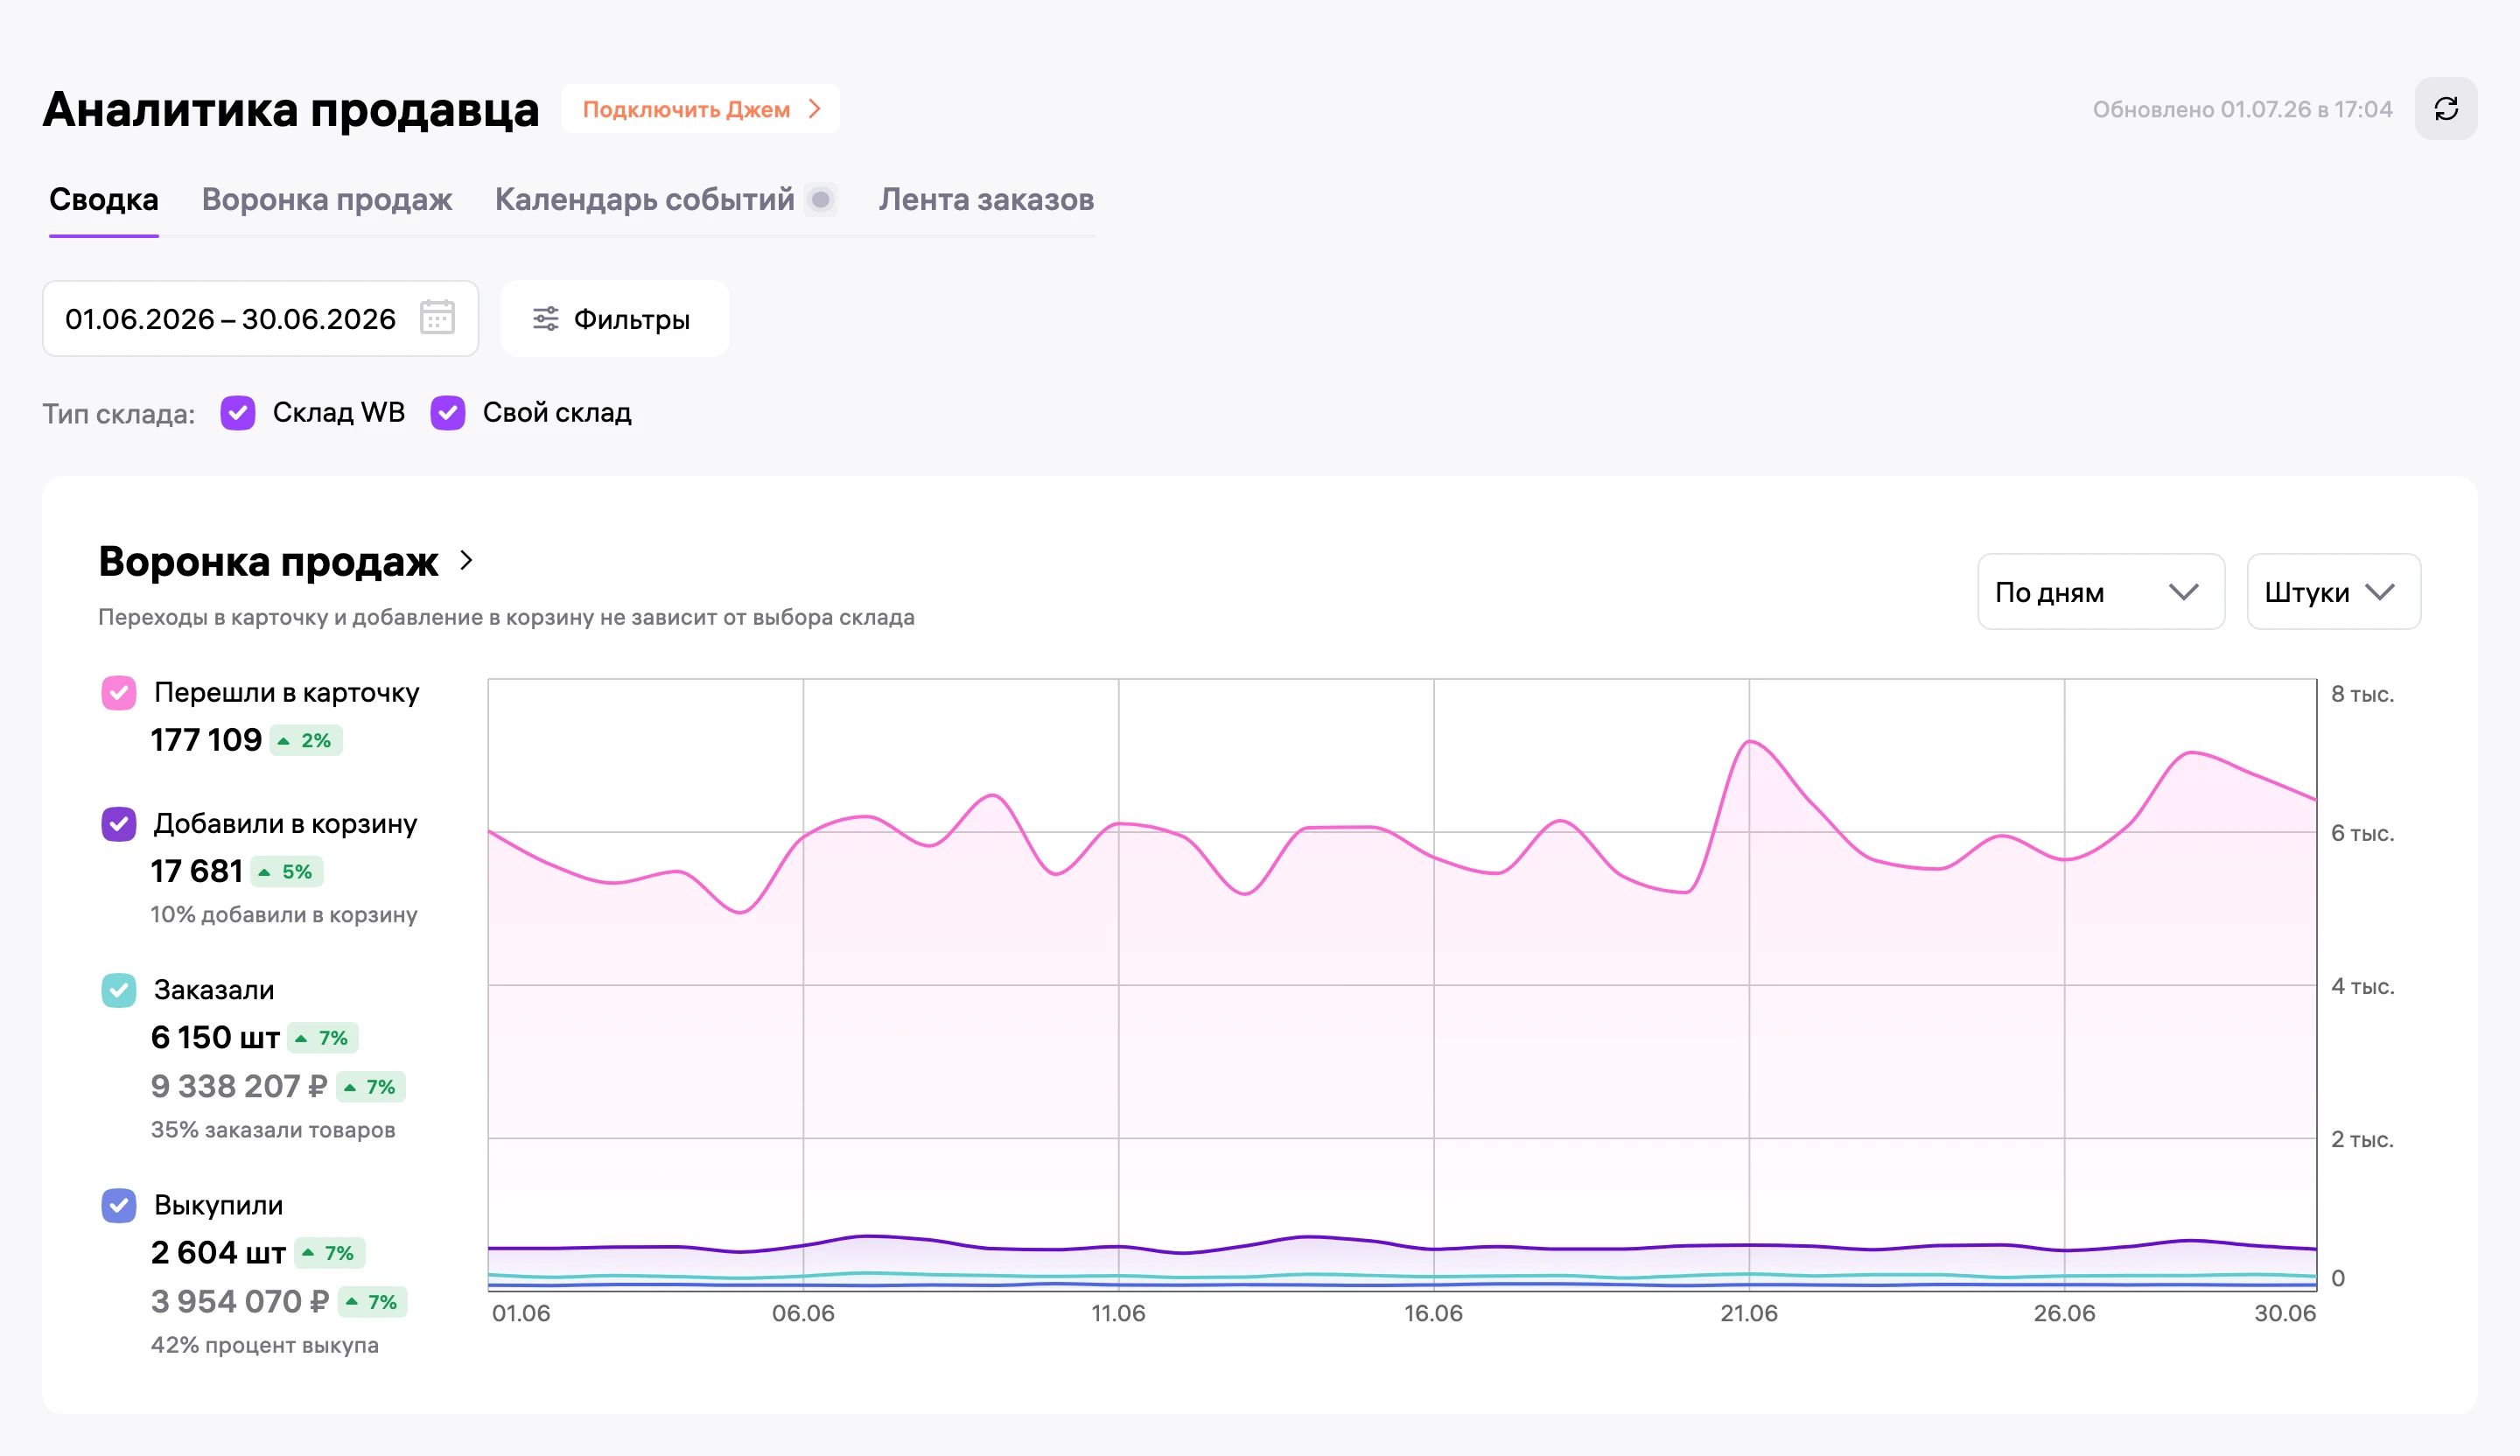Open the Штуки units dropdown
Screen dimensions: 2520x1456
[2333, 592]
